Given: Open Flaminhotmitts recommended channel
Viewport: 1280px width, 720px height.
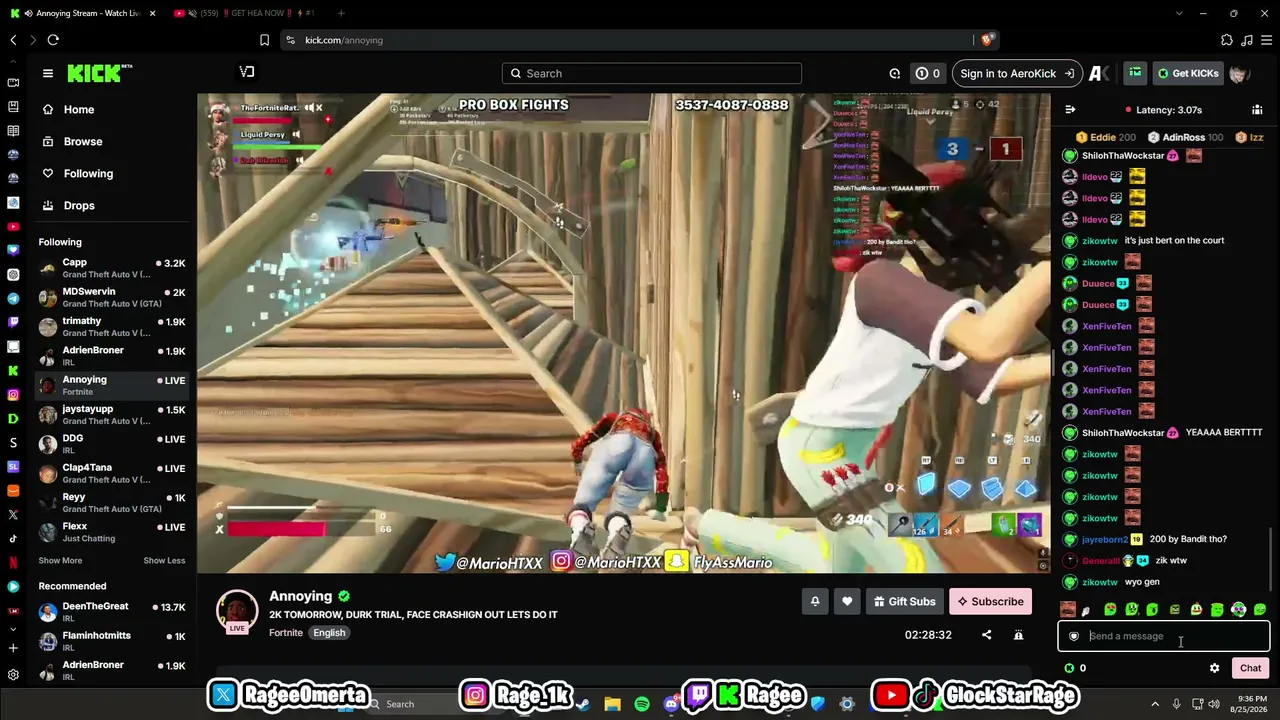Looking at the screenshot, I should pos(111,641).
